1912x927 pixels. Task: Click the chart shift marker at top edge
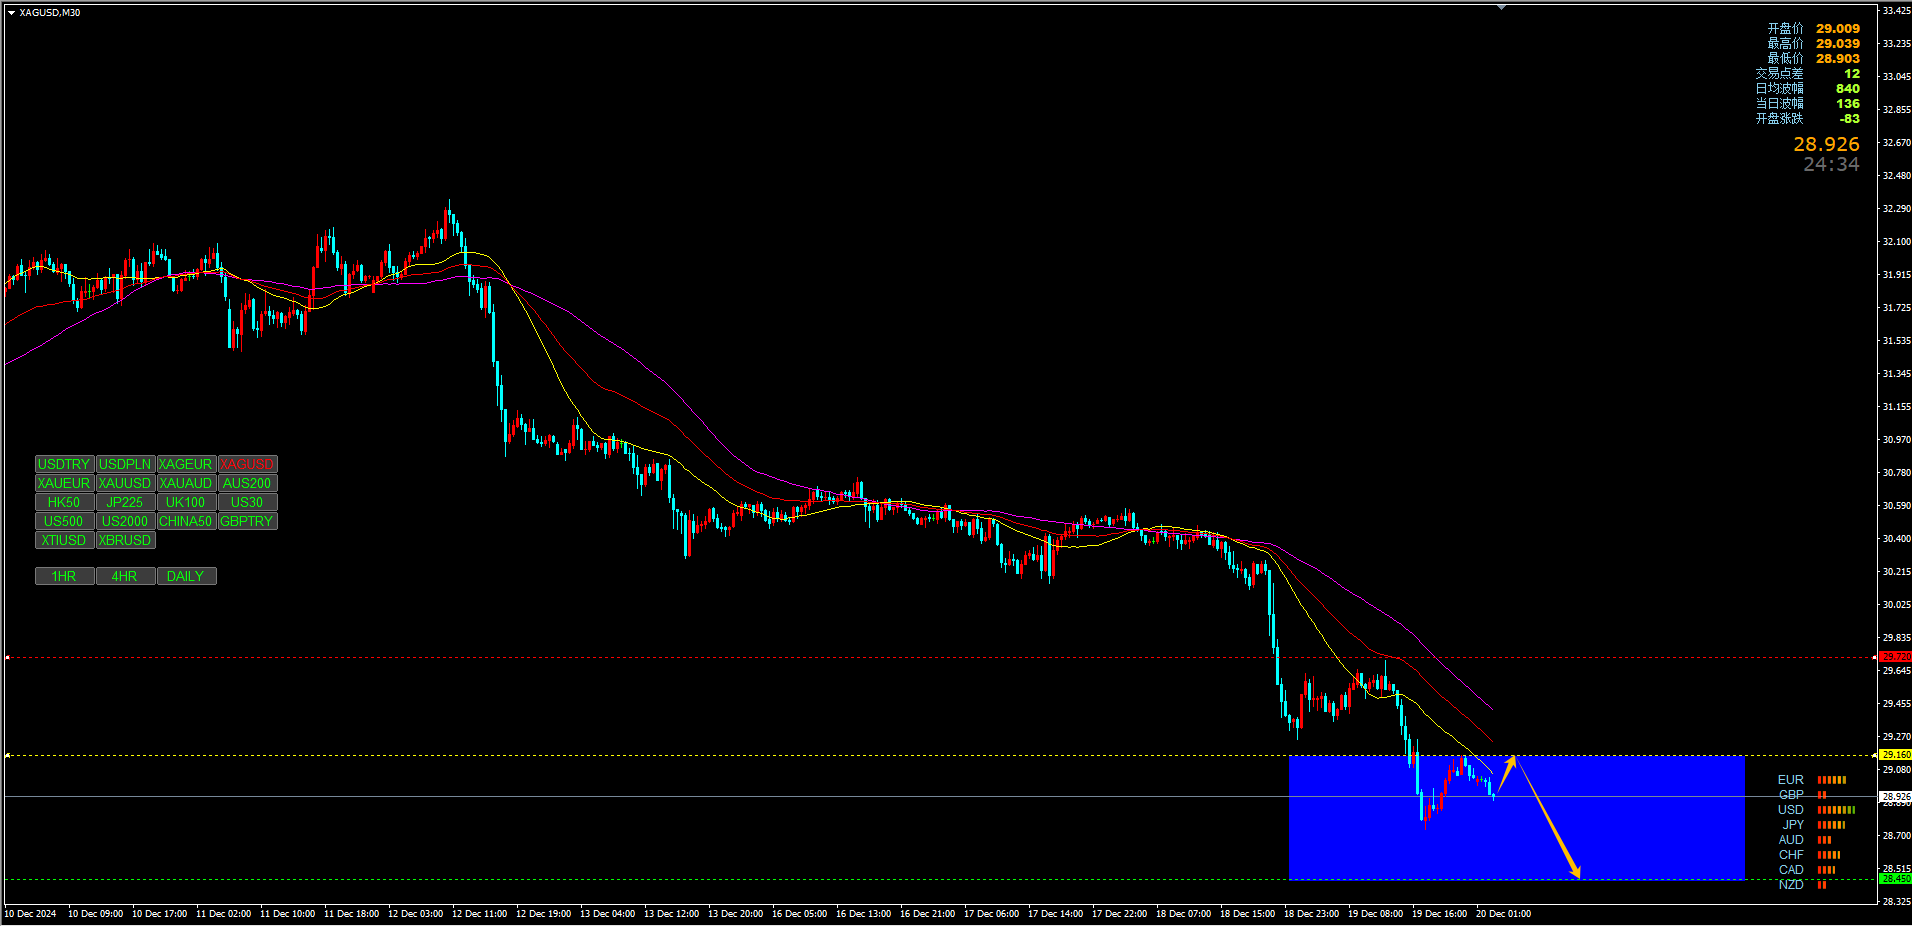pos(1501,7)
